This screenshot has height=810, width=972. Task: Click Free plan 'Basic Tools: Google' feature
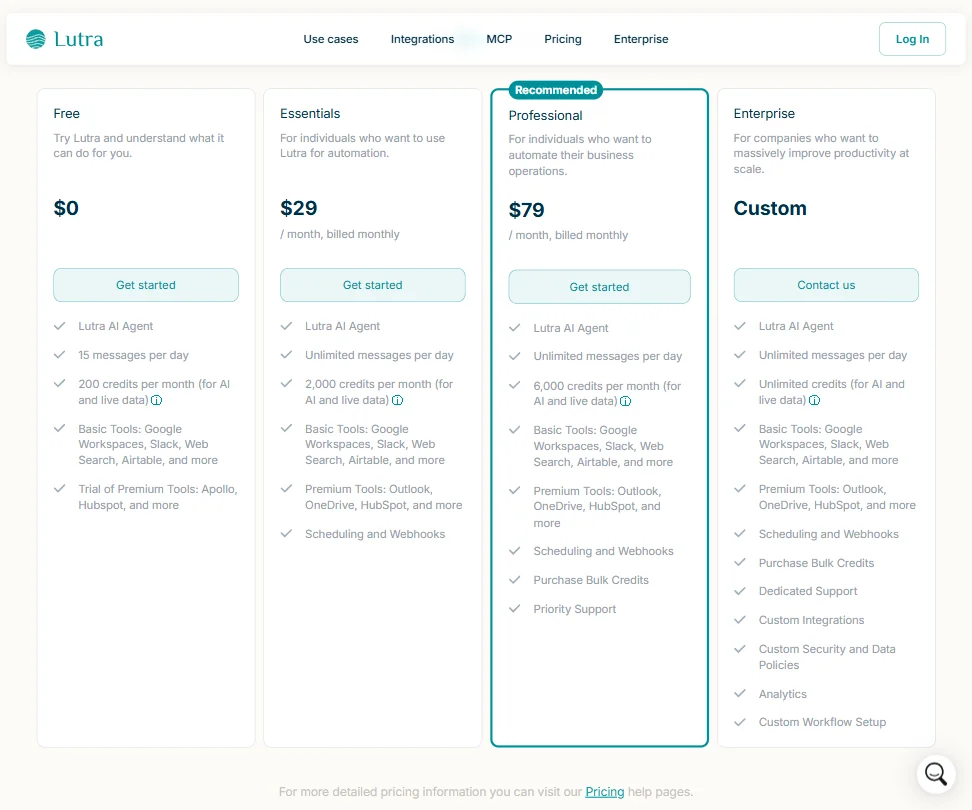pyautogui.click(x=148, y=444)
